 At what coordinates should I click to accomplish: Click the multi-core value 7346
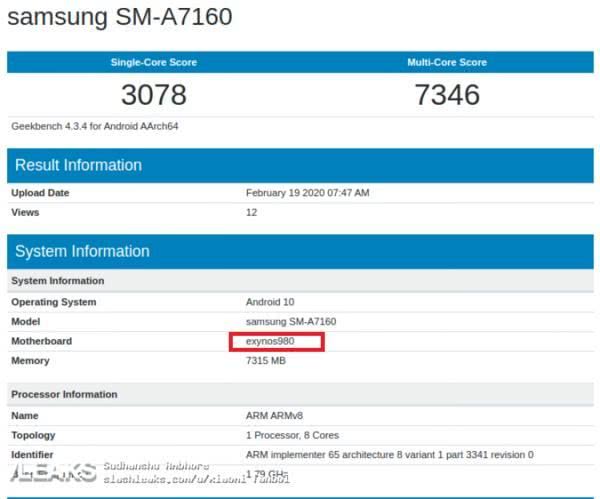(447, 95)
